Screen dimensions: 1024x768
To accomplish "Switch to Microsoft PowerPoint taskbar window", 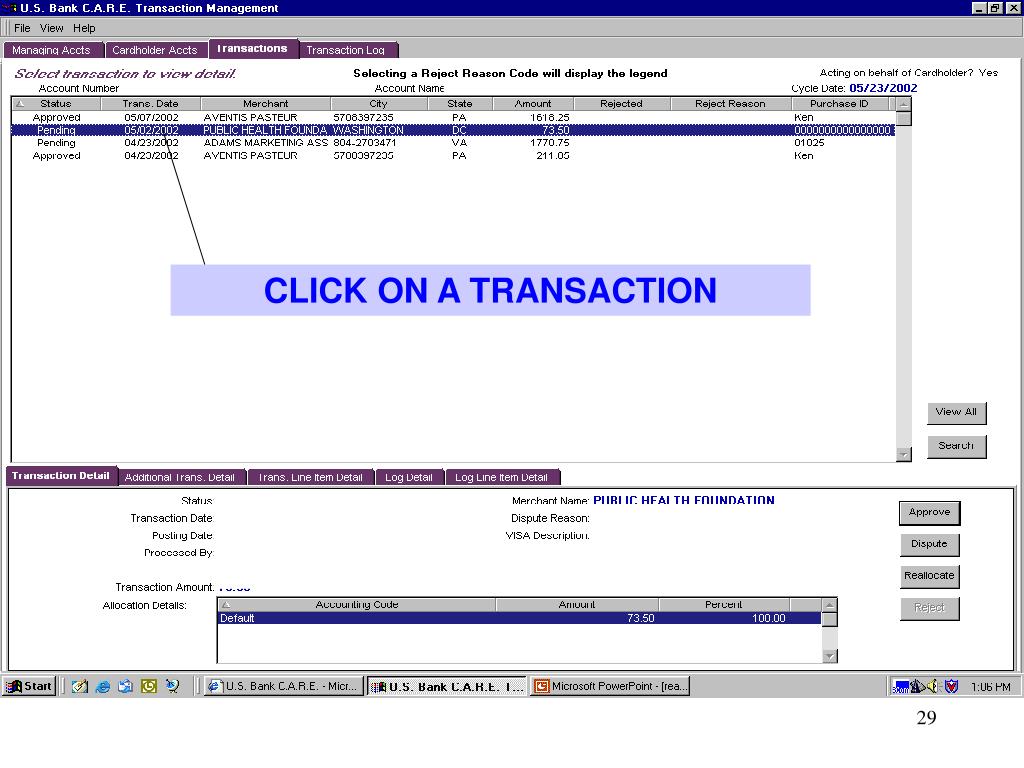I will point(610,686).
